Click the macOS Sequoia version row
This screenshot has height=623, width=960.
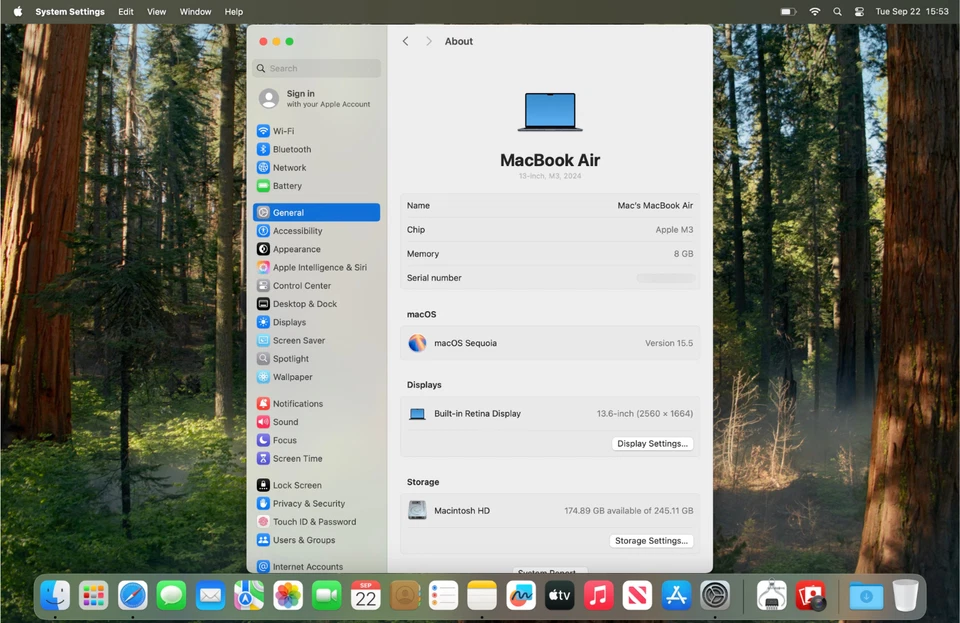[x=550, y=343]
